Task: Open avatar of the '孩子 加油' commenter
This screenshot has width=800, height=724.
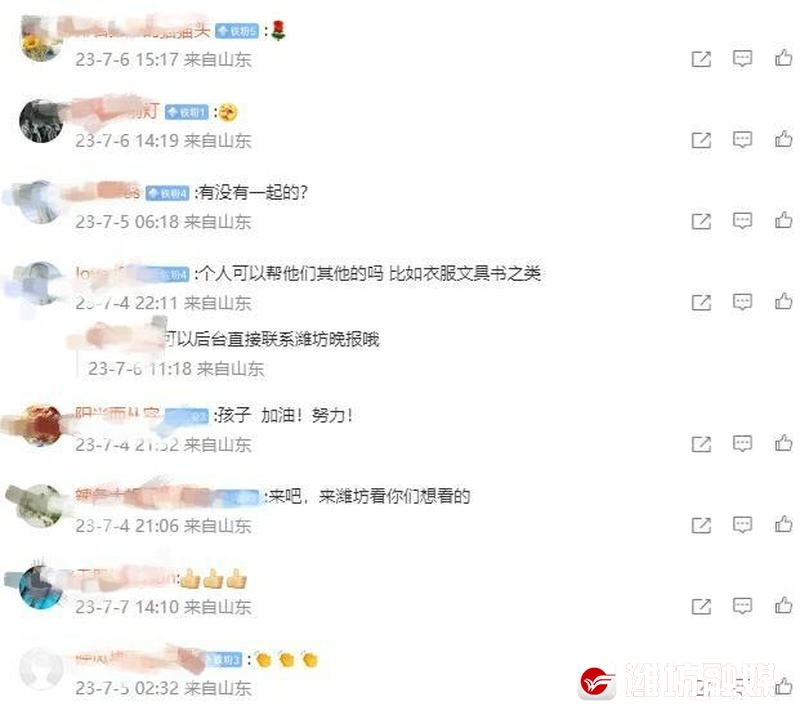Action: [41, 425]
